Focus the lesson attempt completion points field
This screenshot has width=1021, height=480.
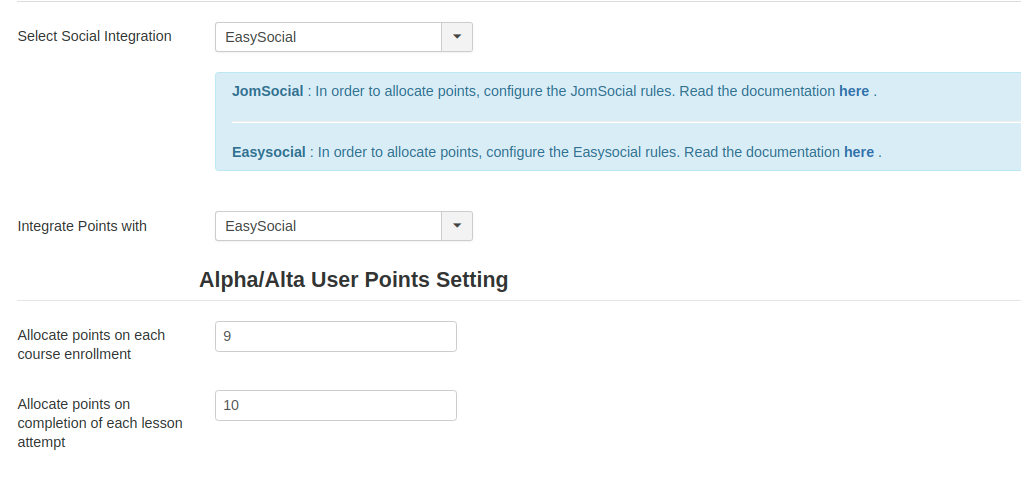[x=335, y=405]
